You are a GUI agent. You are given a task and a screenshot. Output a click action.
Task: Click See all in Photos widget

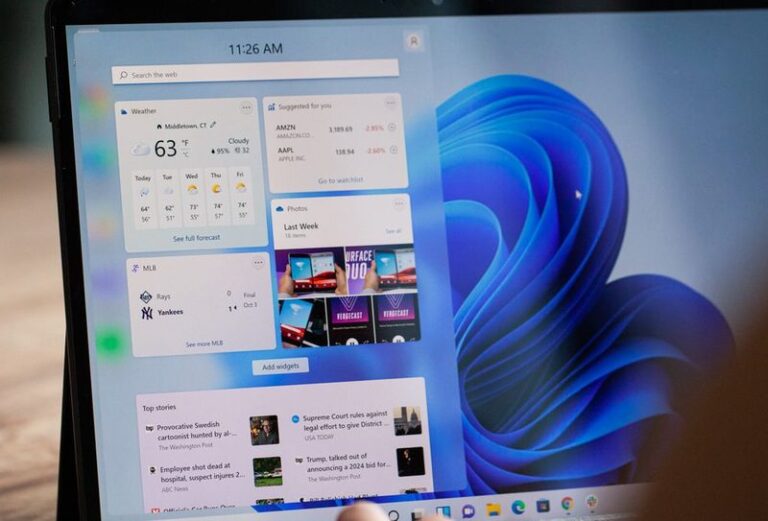[393, 231]
